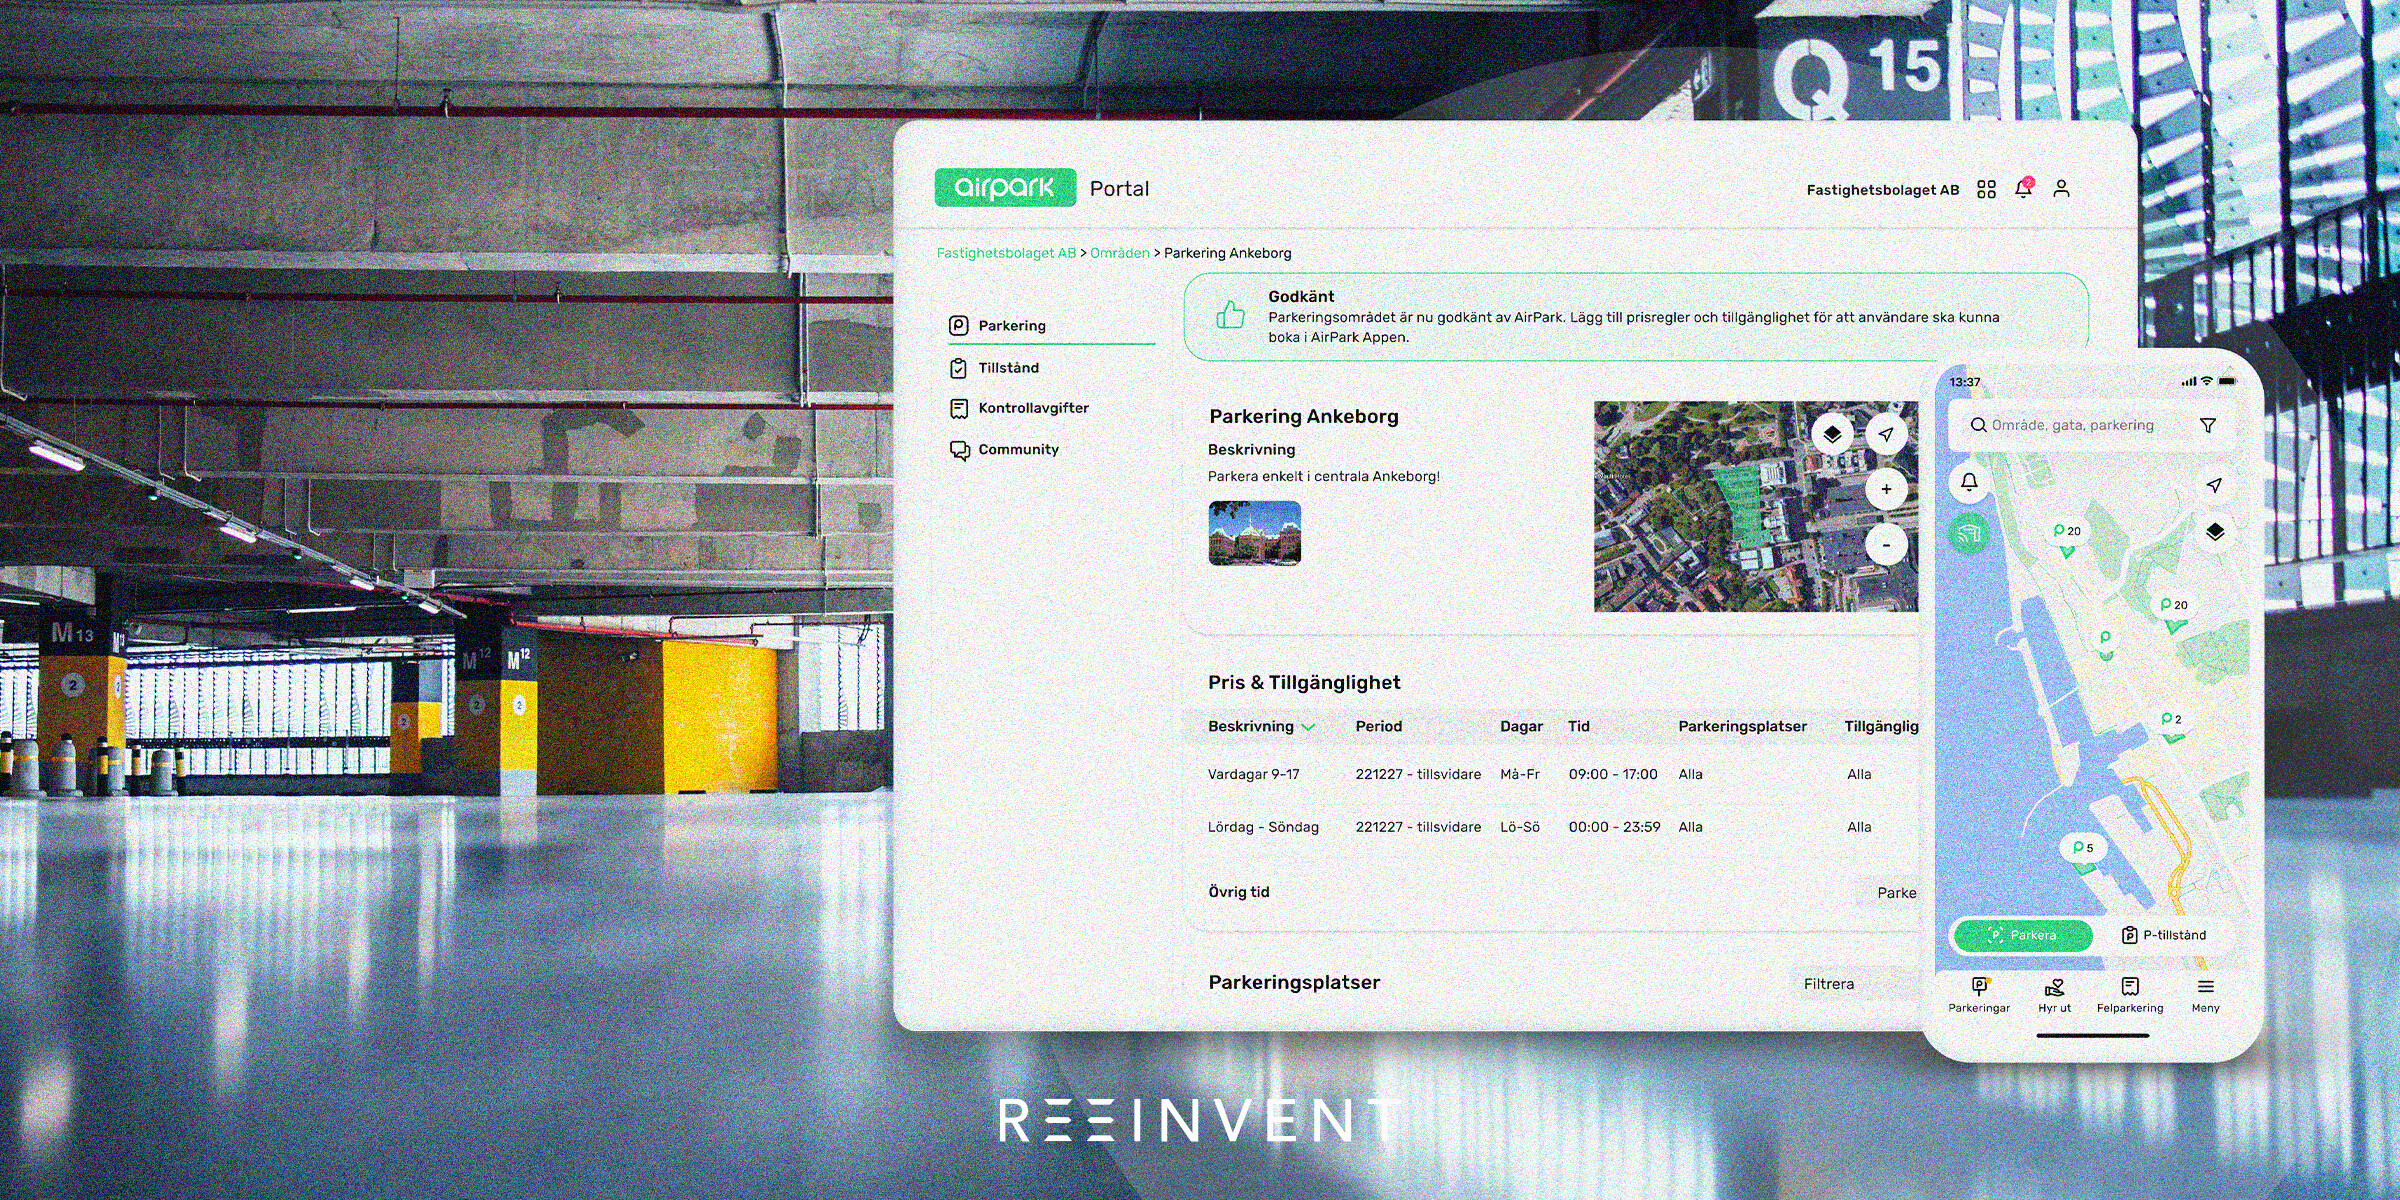Select the 'Vardagar 9-17' row description
Screen dimensions: 2400x1200
click(1253, 774)
